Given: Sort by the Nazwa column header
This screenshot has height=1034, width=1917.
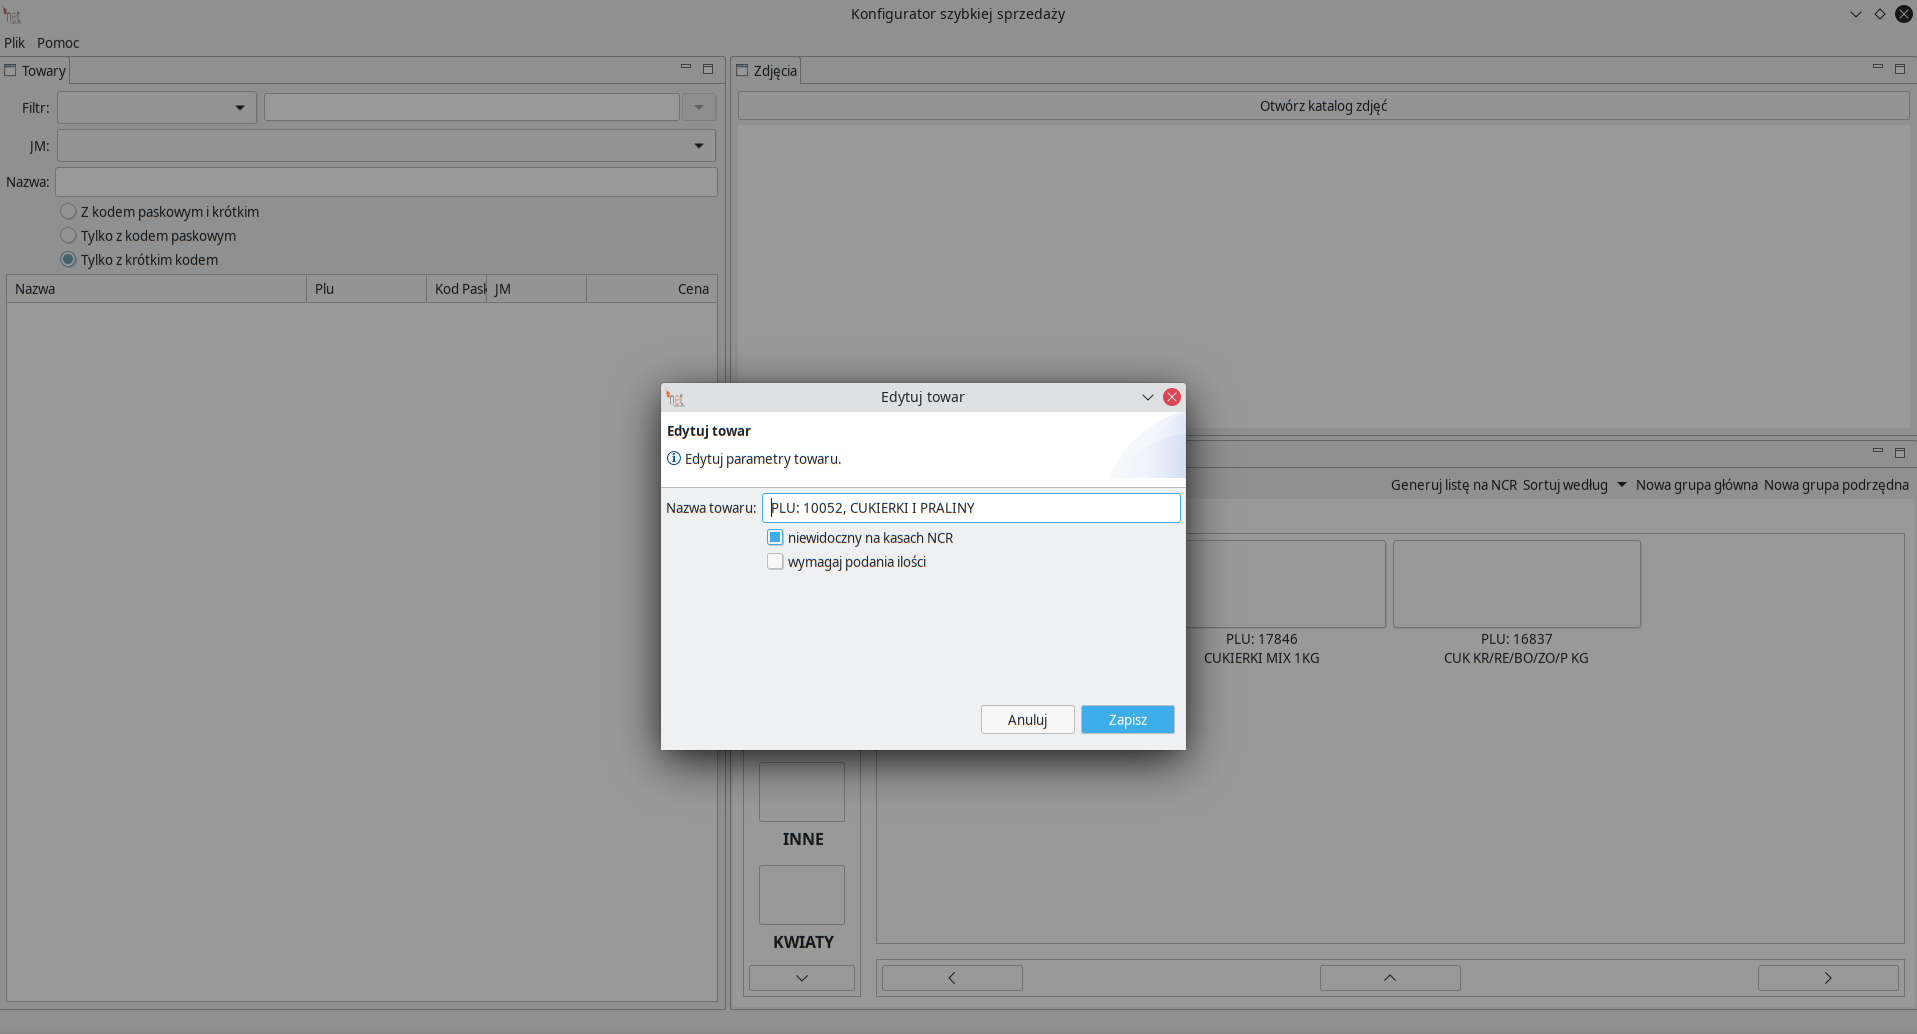Looking at the screenshot, I should click(x=157, y=289).
